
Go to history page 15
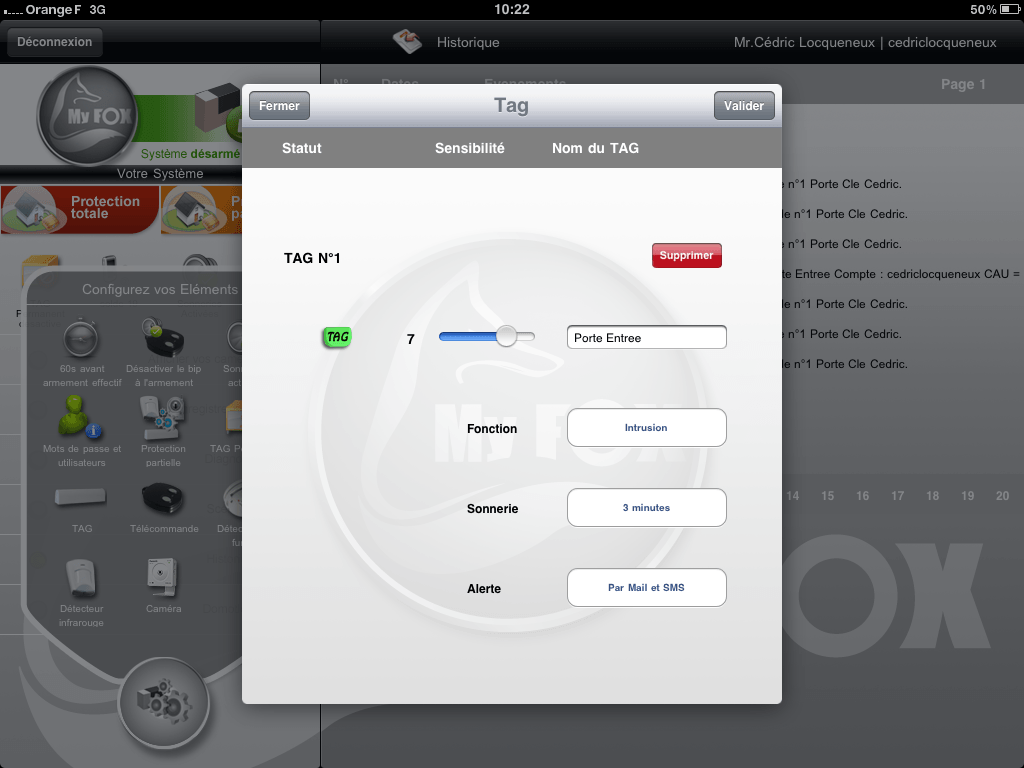pos(827,496)
